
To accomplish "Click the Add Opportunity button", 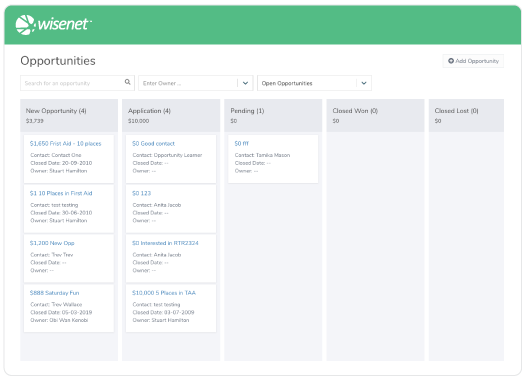I will [x=473, y=61].
